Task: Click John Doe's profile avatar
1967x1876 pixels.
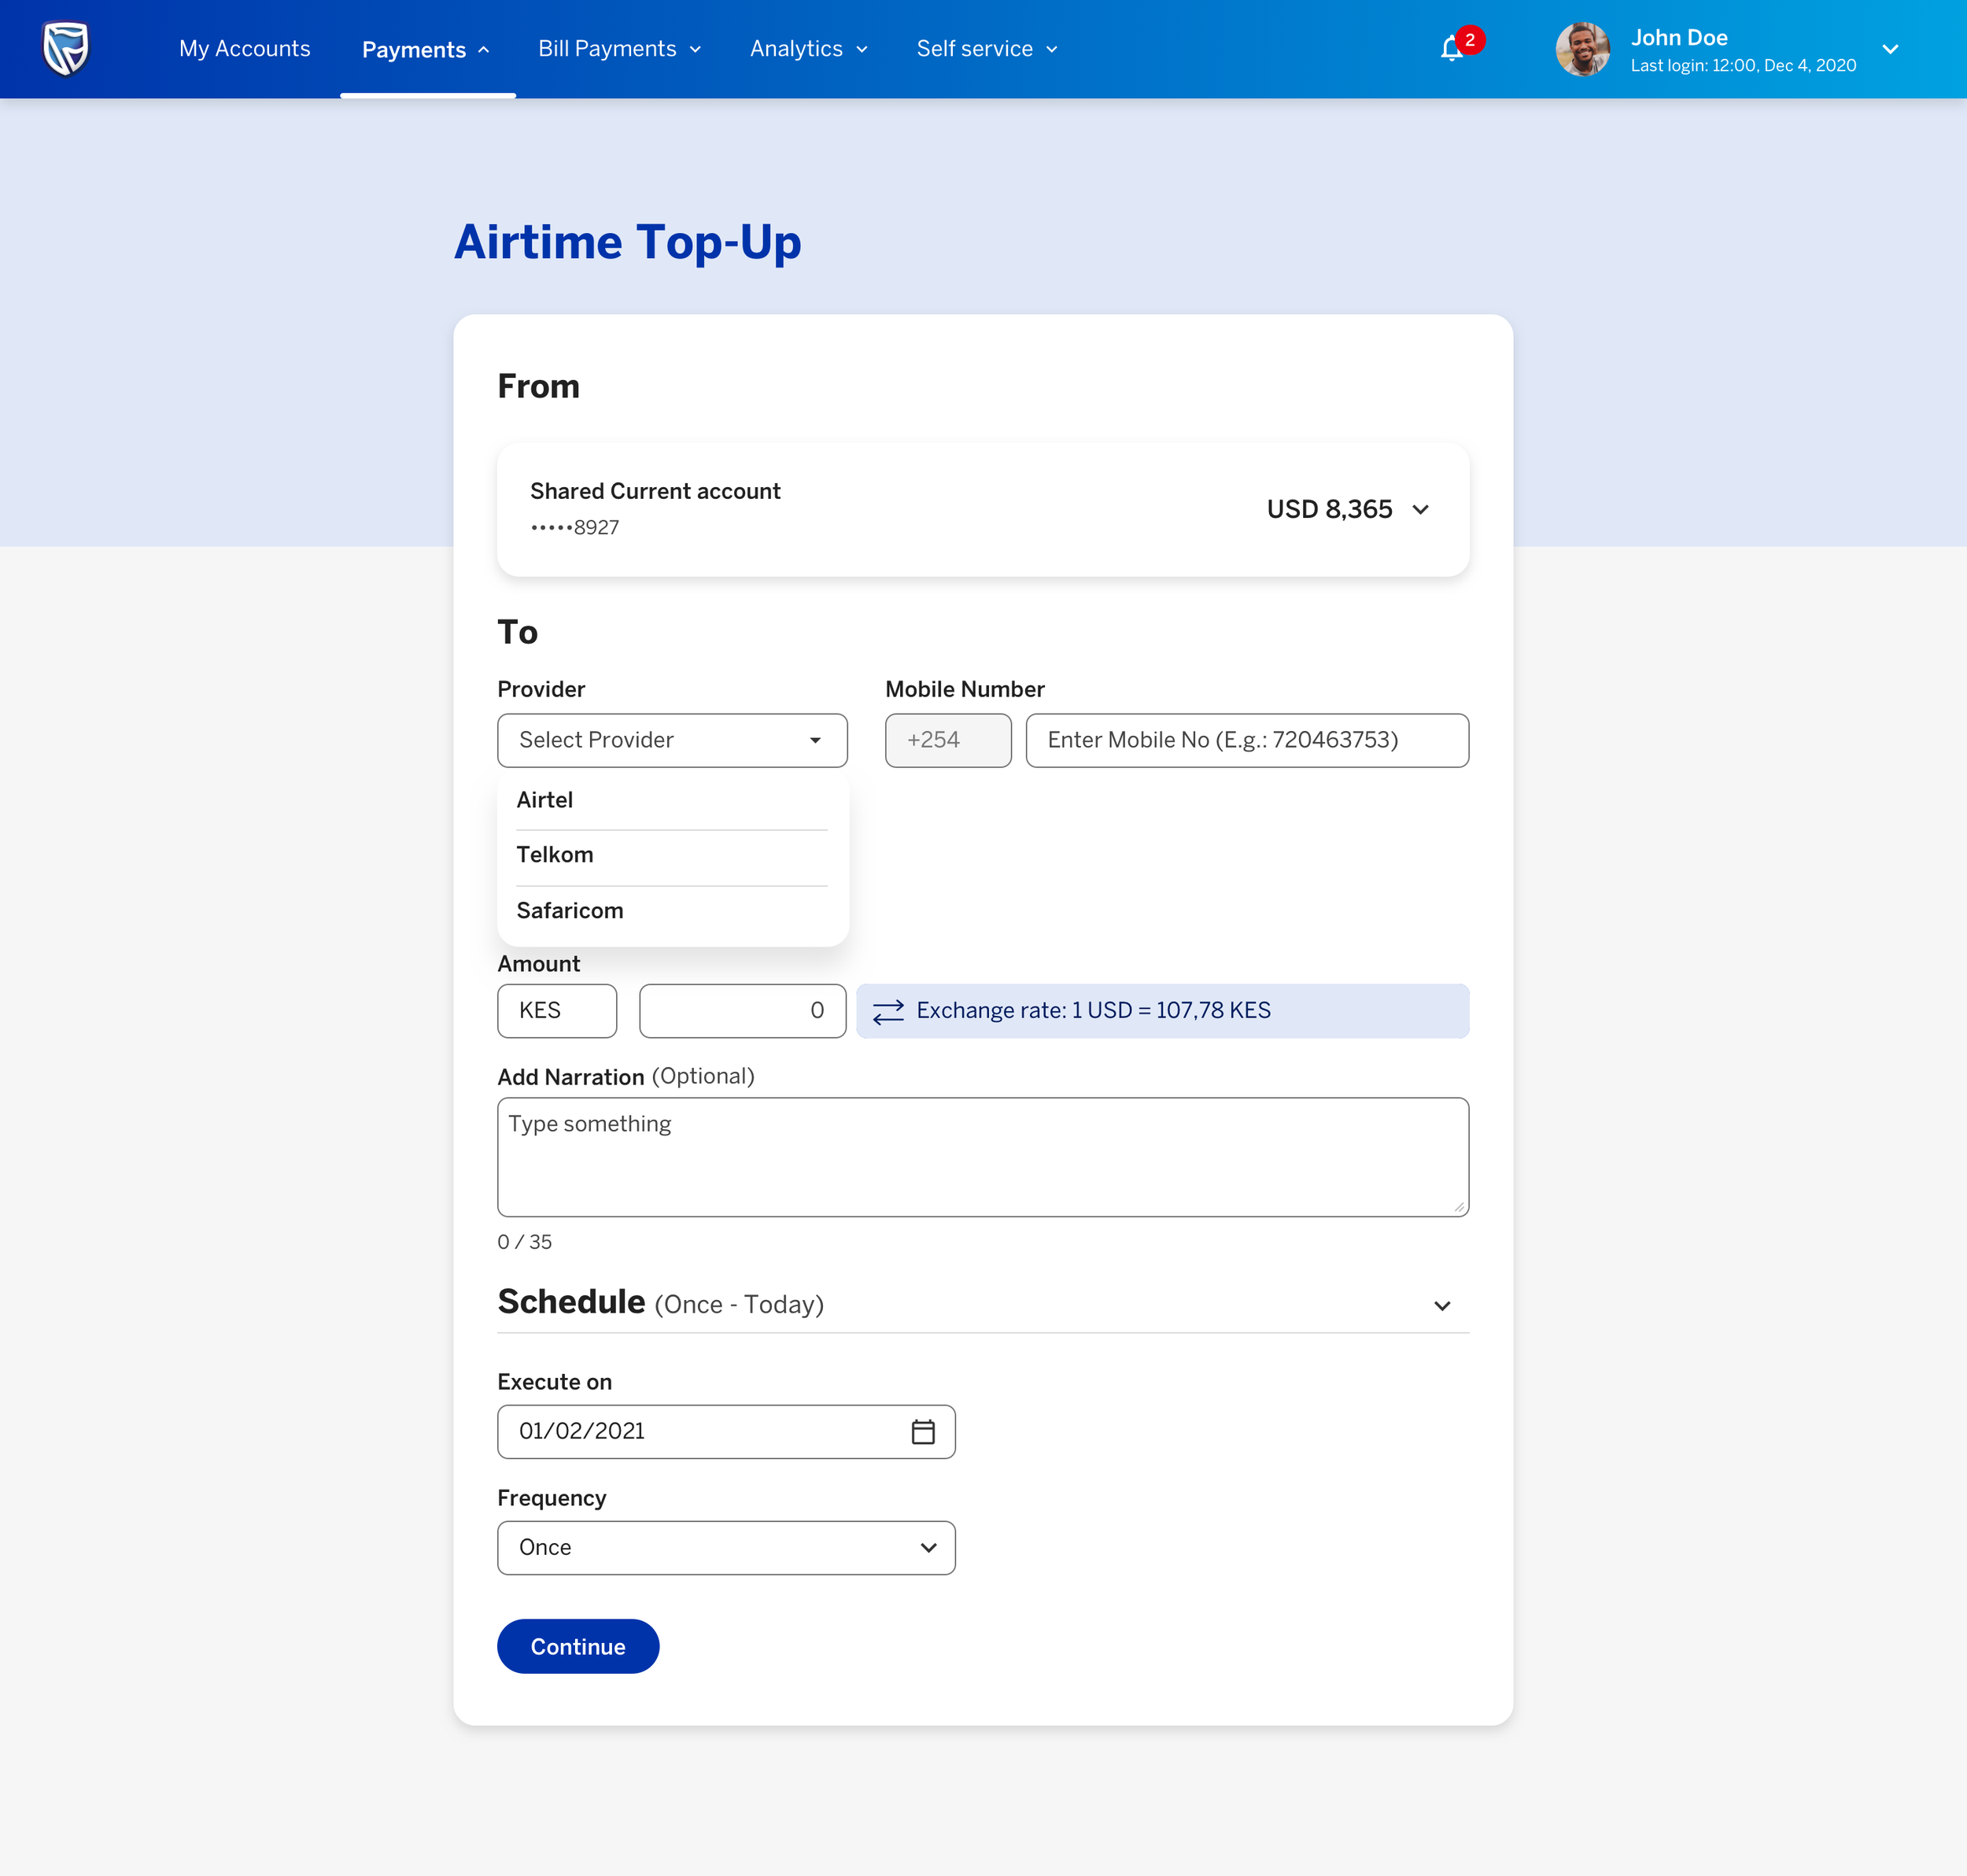Action: 1582,49
